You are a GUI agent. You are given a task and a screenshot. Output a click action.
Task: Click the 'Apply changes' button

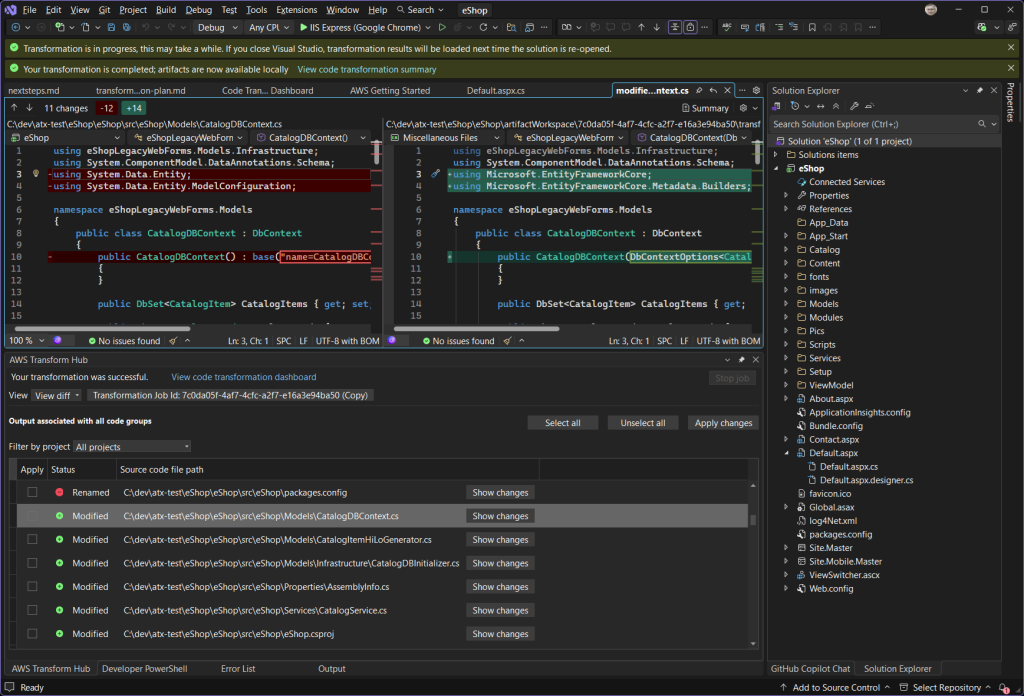[723, 422]
